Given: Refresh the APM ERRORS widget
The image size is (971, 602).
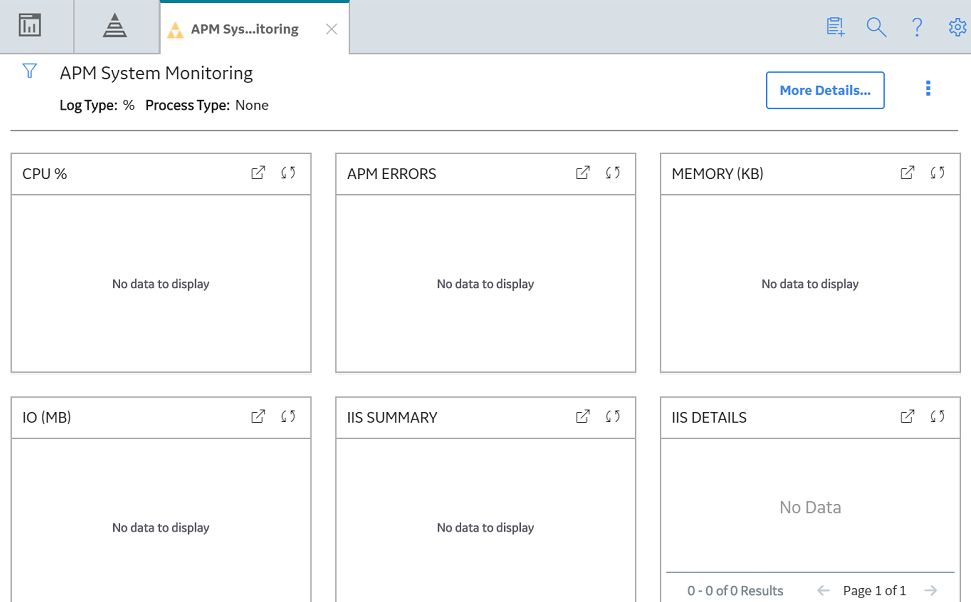Looking at the screenshot, I should pyautogui.click(x=612, y=173).
